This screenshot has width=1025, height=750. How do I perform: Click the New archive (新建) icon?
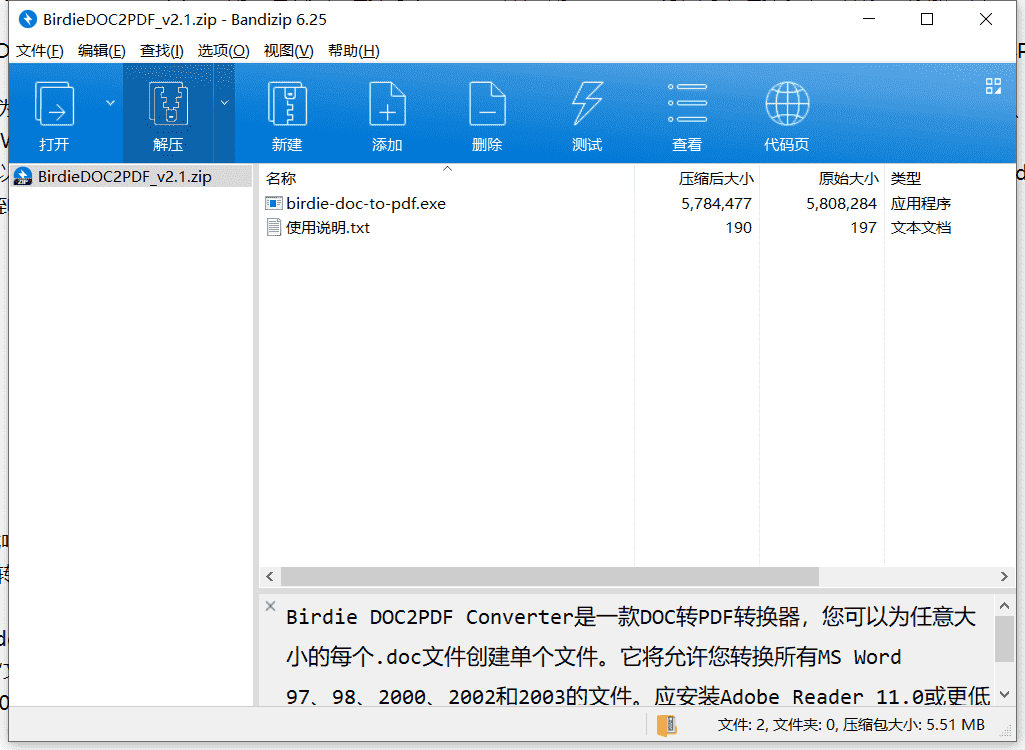(x=287, y=103)
